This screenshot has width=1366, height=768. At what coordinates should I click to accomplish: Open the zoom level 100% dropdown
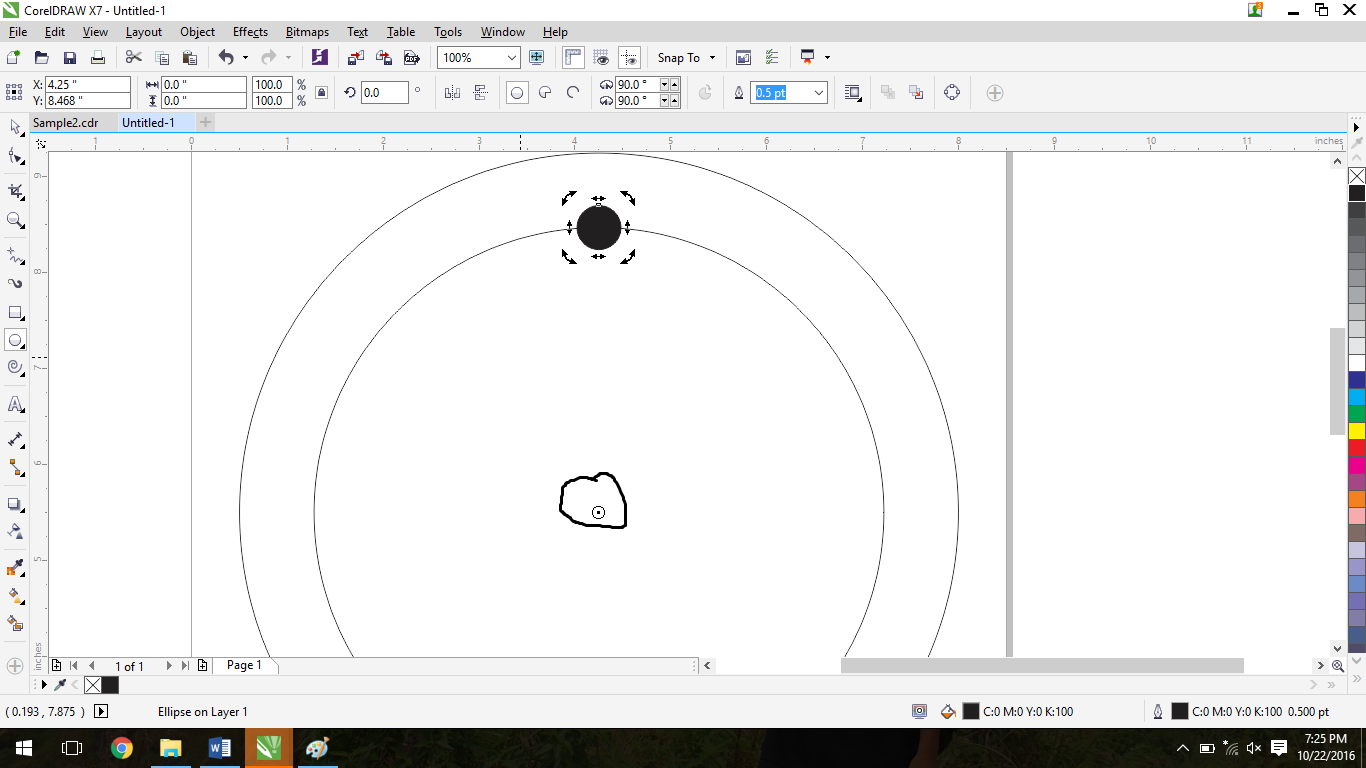(512, 58)
